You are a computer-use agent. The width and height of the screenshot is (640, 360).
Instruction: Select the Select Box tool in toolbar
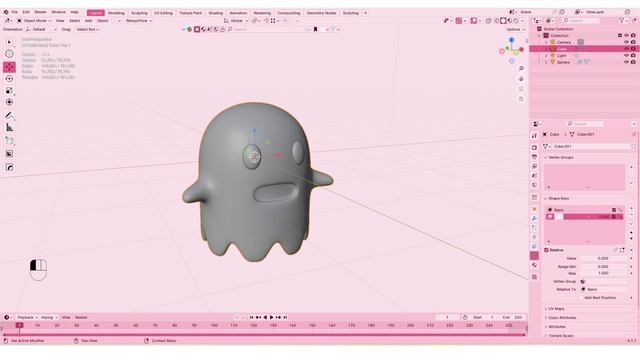(x=9, y=42)
